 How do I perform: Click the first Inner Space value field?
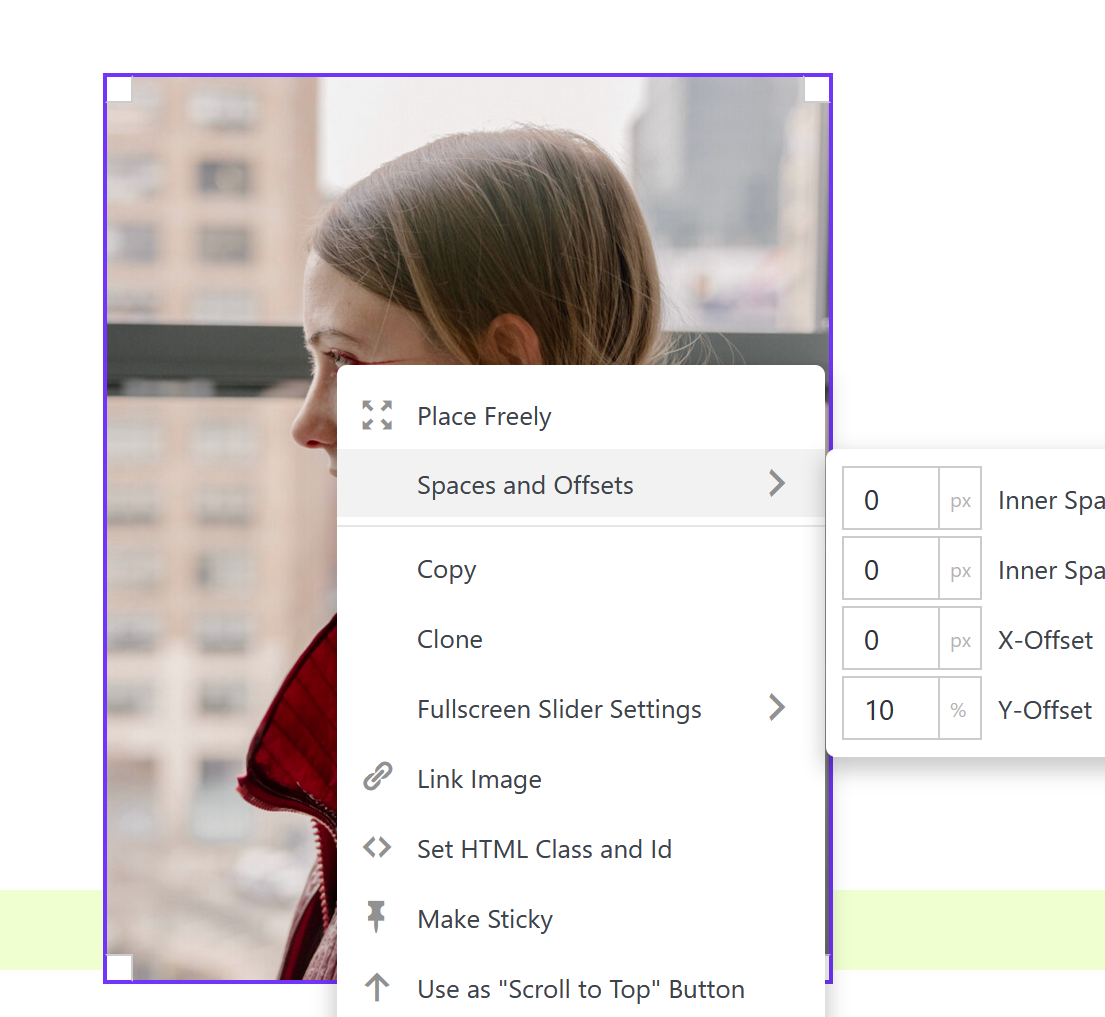pyautogui.click(x=890, y=500)
